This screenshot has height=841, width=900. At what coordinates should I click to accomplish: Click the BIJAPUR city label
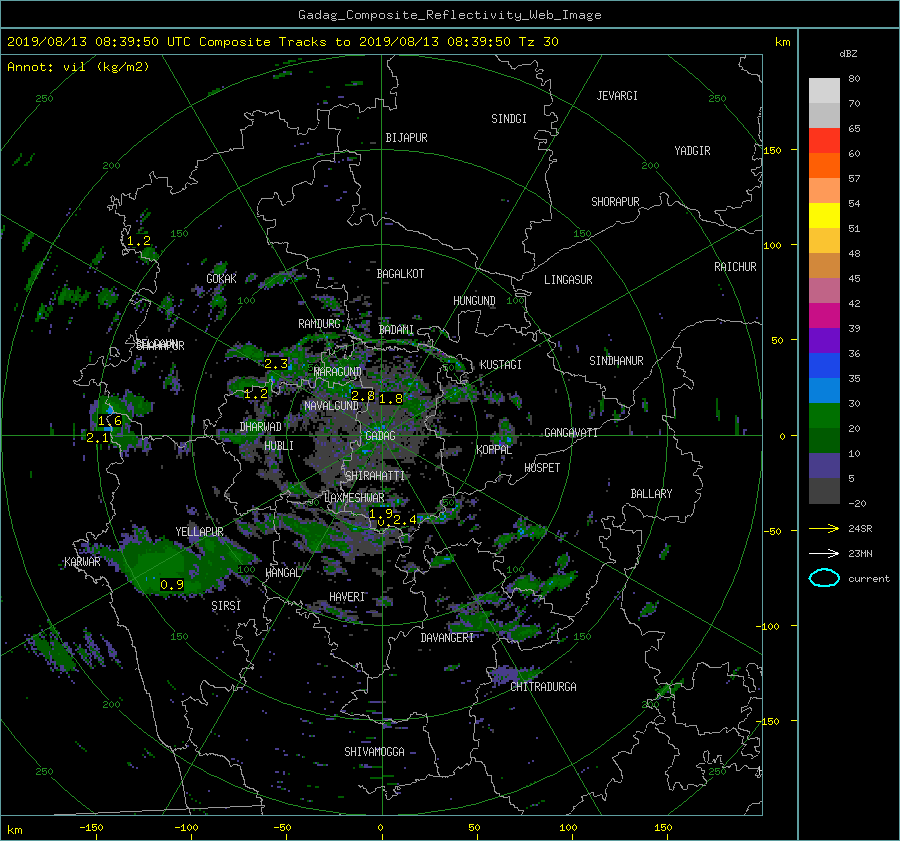406,138
